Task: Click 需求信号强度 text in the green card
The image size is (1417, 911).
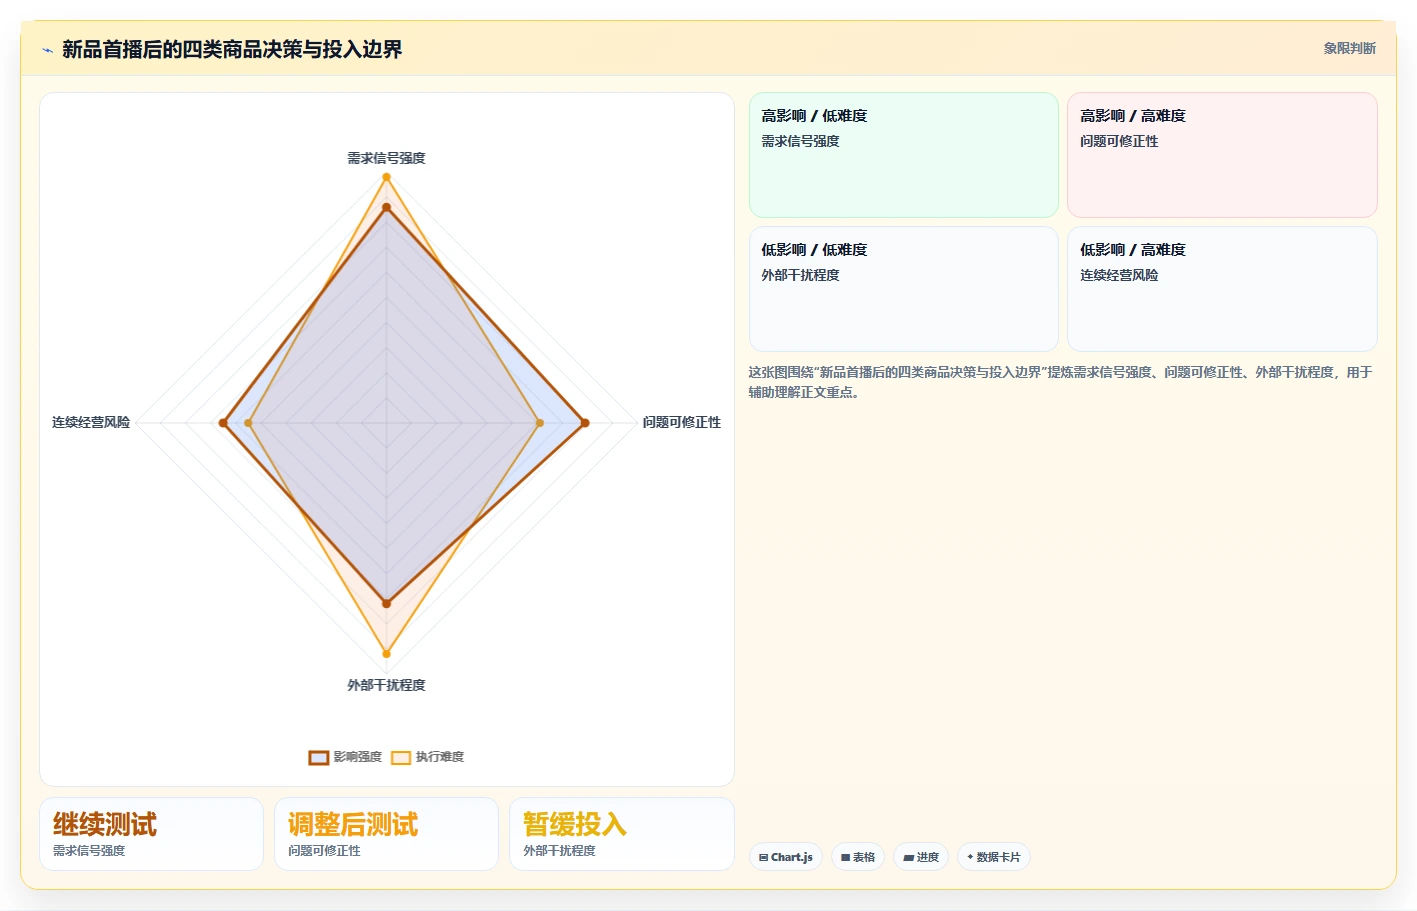Action: (800, 141)
